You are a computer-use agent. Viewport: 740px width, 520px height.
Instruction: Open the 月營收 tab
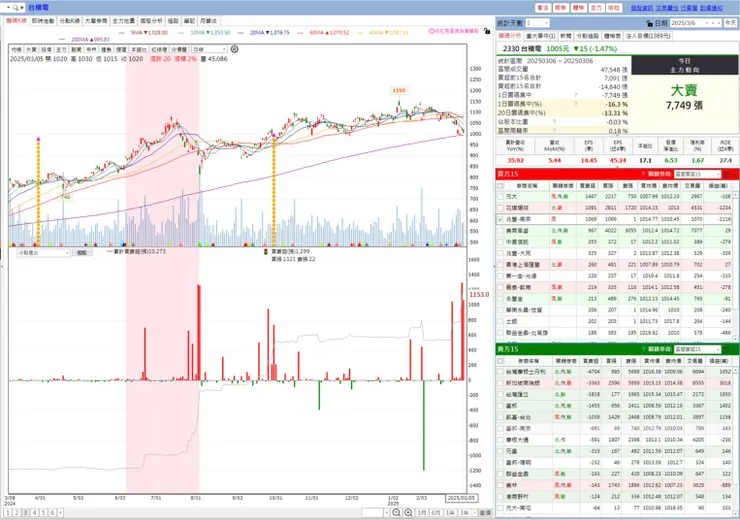tap(208, 21)
